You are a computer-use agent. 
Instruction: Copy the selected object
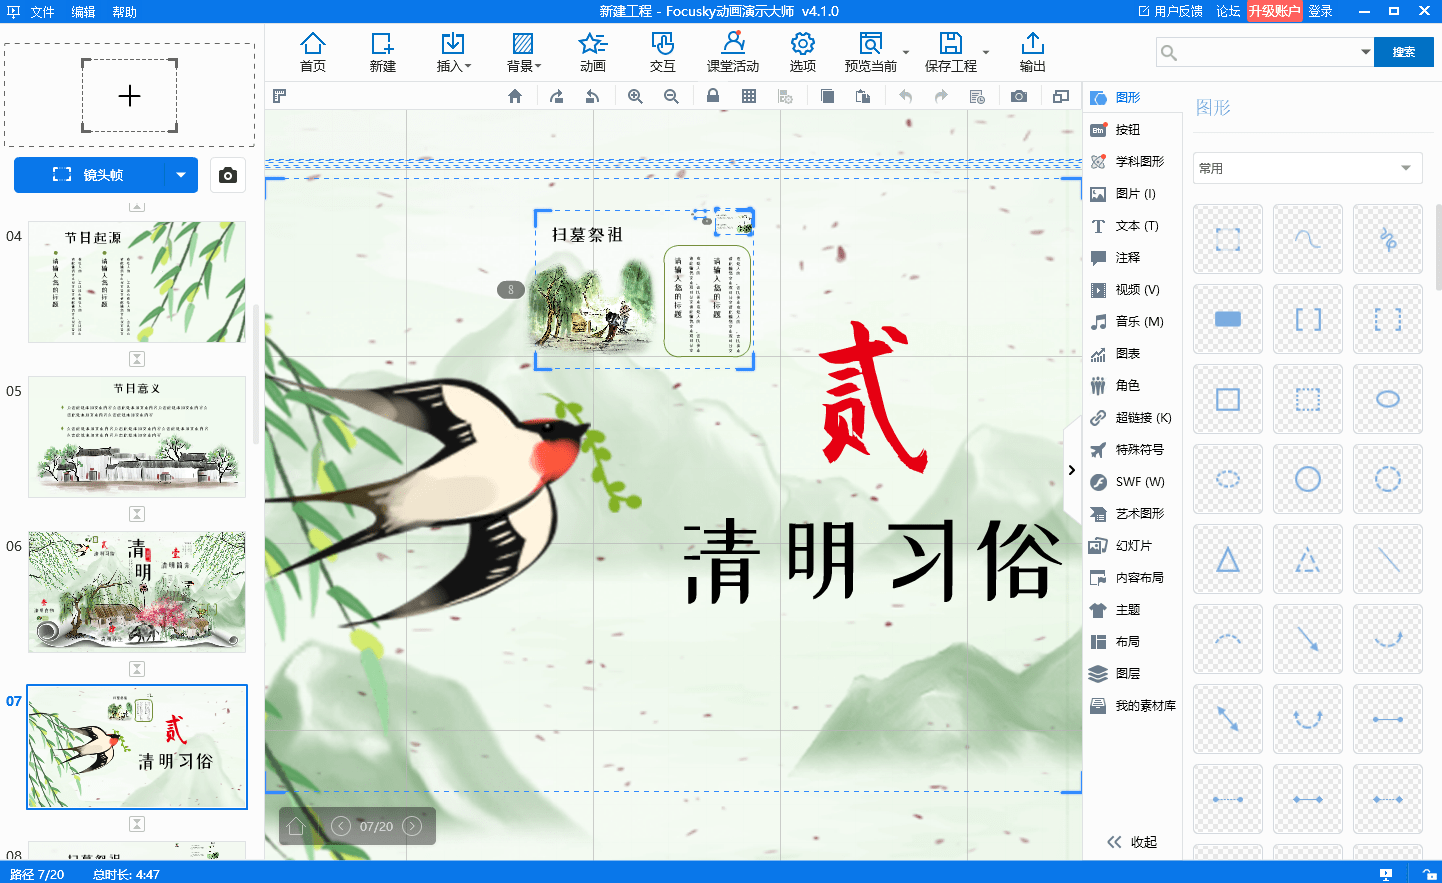point(827,96)
